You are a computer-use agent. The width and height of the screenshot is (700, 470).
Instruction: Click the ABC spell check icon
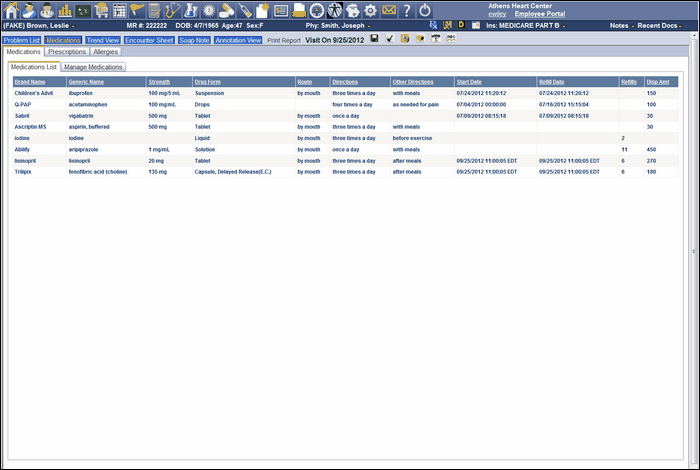tap(451, 39)
